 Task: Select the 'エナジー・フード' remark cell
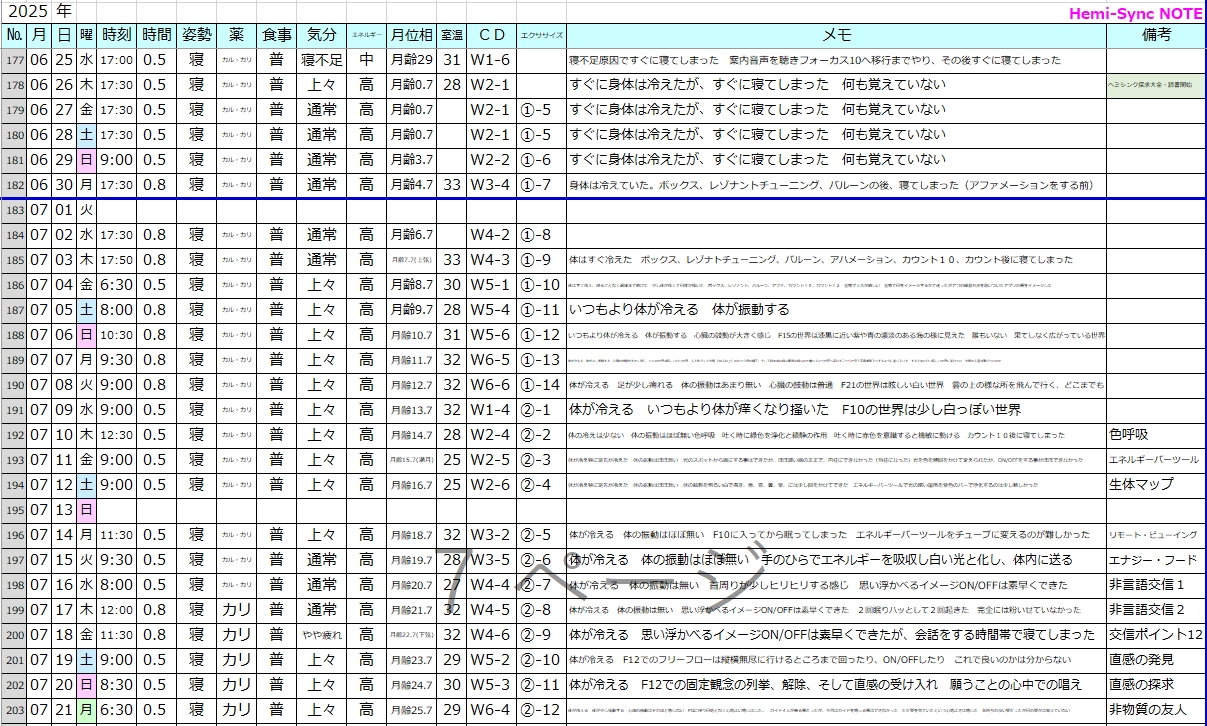pyautogui.click(x=1155, y=560)
